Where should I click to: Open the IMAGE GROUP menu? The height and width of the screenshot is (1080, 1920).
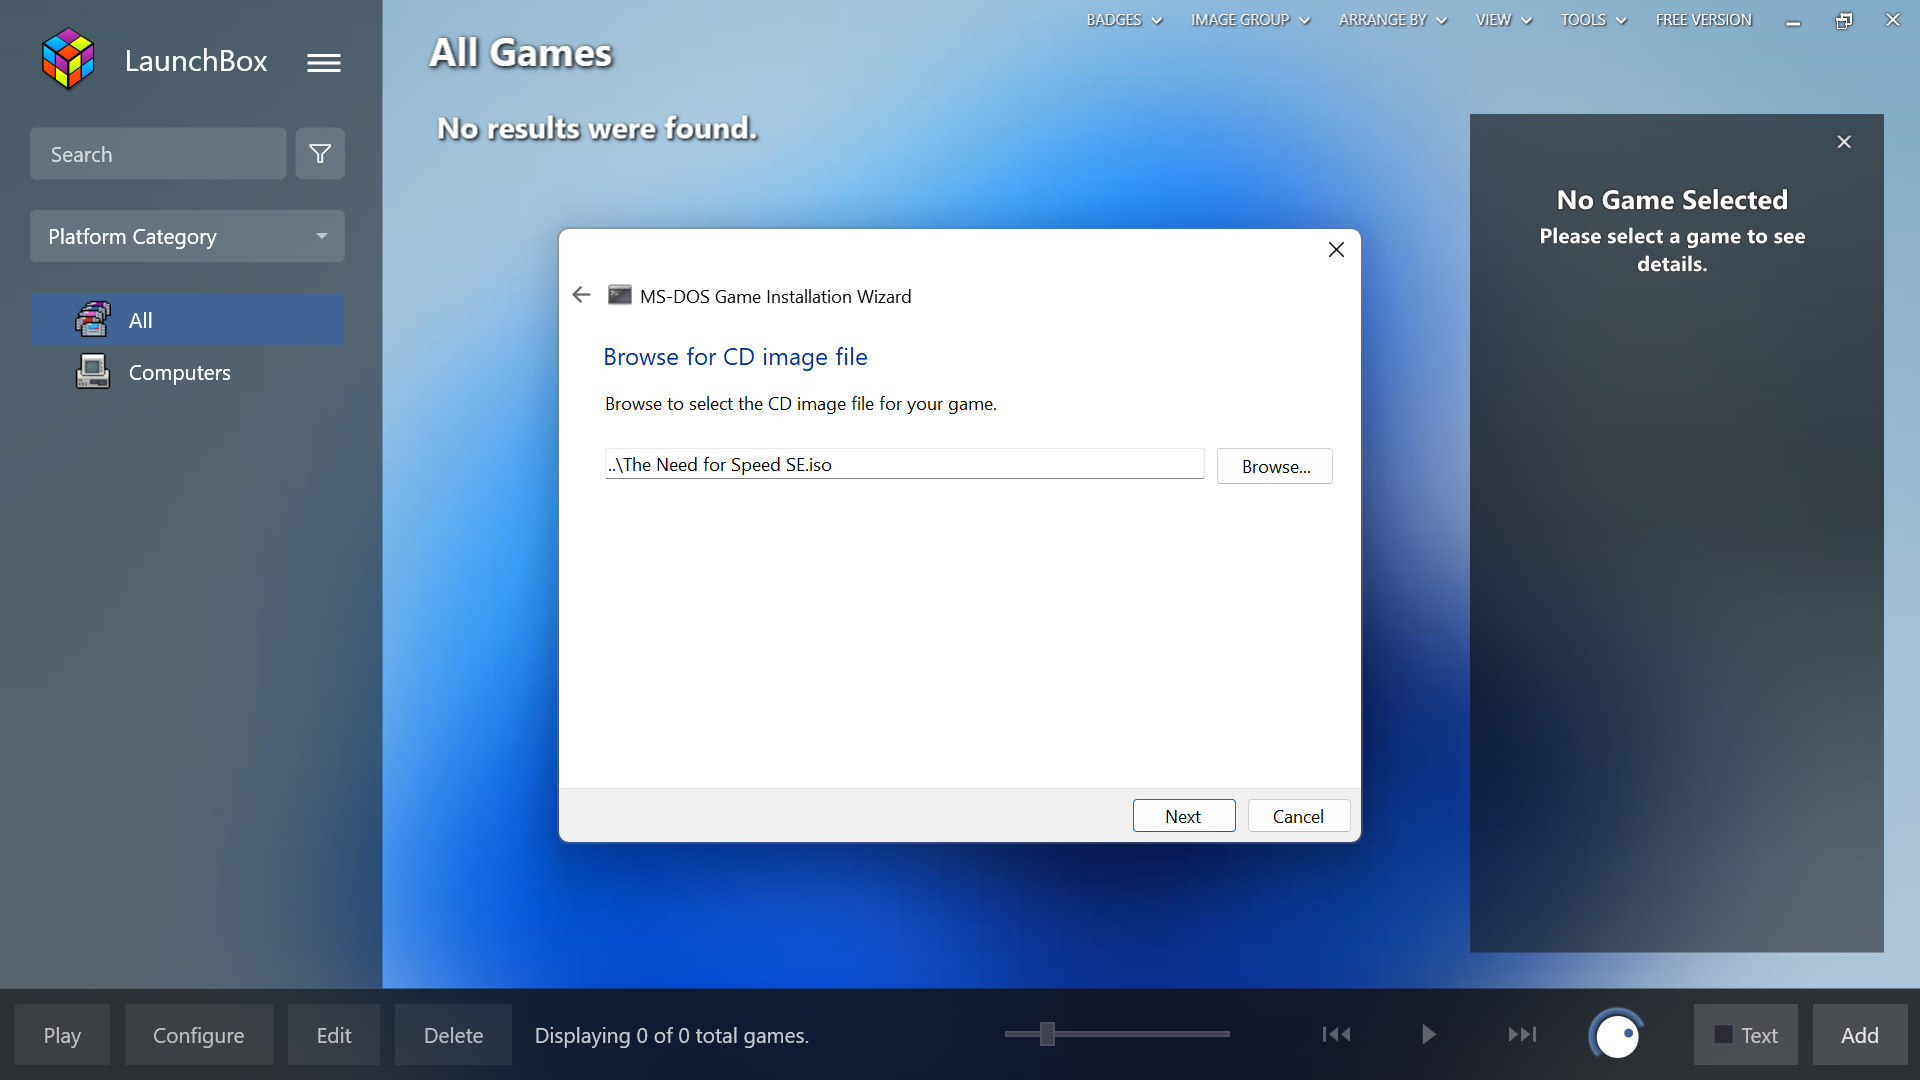(x=1249, y=19)
